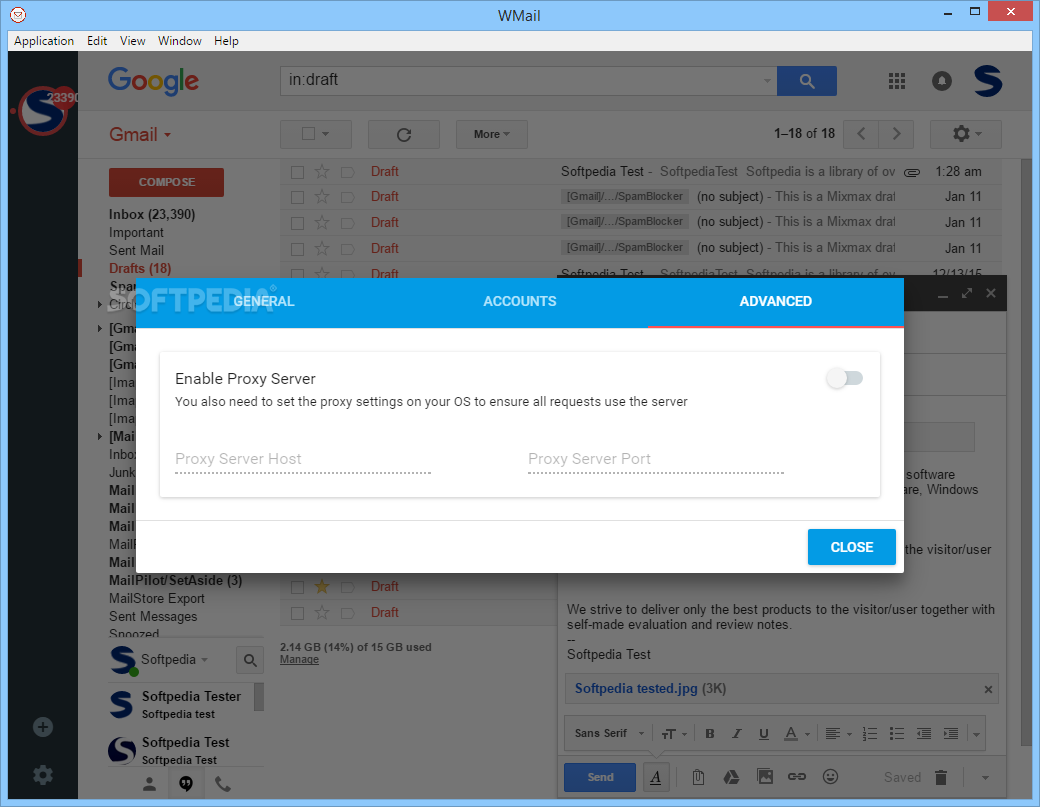Open Gmail product dropdown
The image size is (1040, 807).
[140, 135]
